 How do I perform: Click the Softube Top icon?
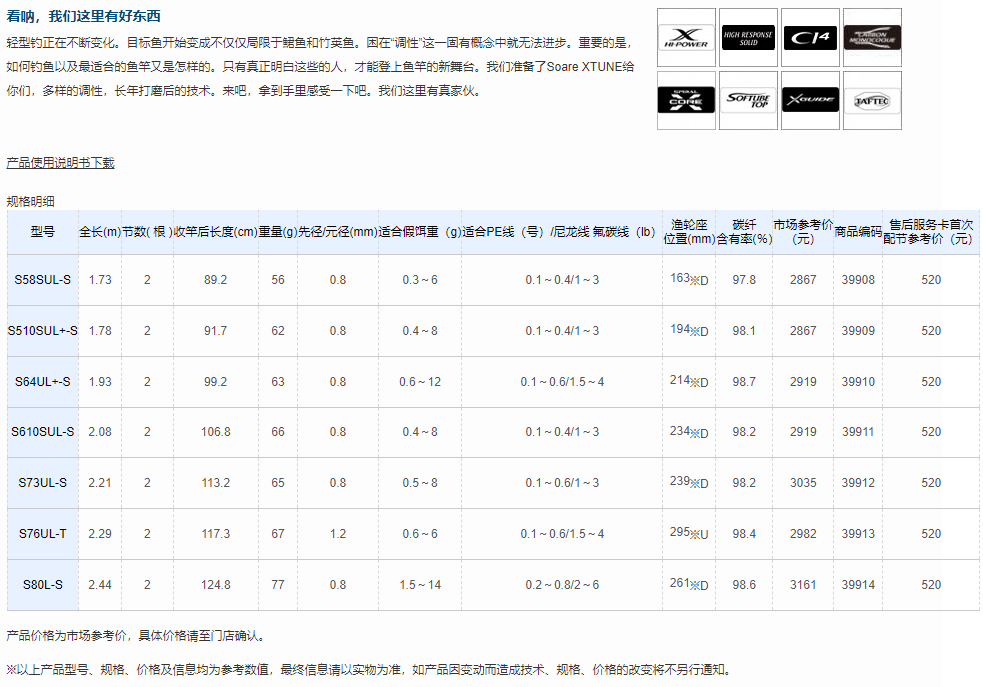tap(748, 100)
